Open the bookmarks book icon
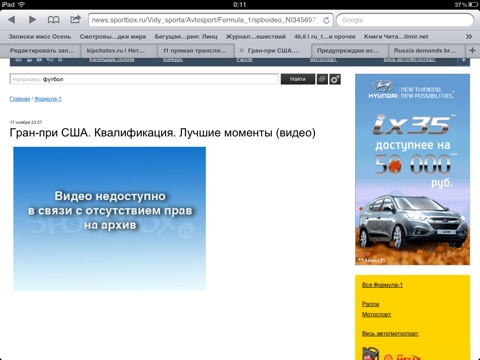Viewport: 480px width, 360px height. (x=53, y=20)
